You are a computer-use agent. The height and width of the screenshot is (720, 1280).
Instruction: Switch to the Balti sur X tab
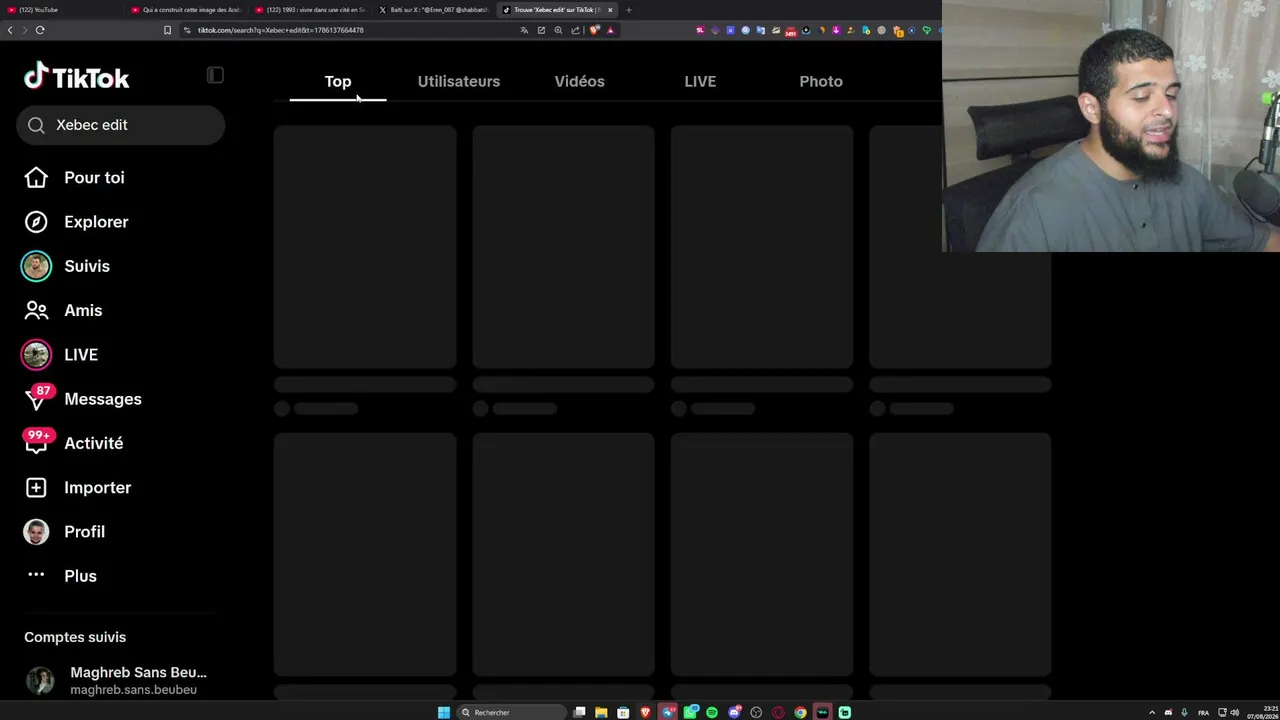pyautogui.click(x=434, y=10)
